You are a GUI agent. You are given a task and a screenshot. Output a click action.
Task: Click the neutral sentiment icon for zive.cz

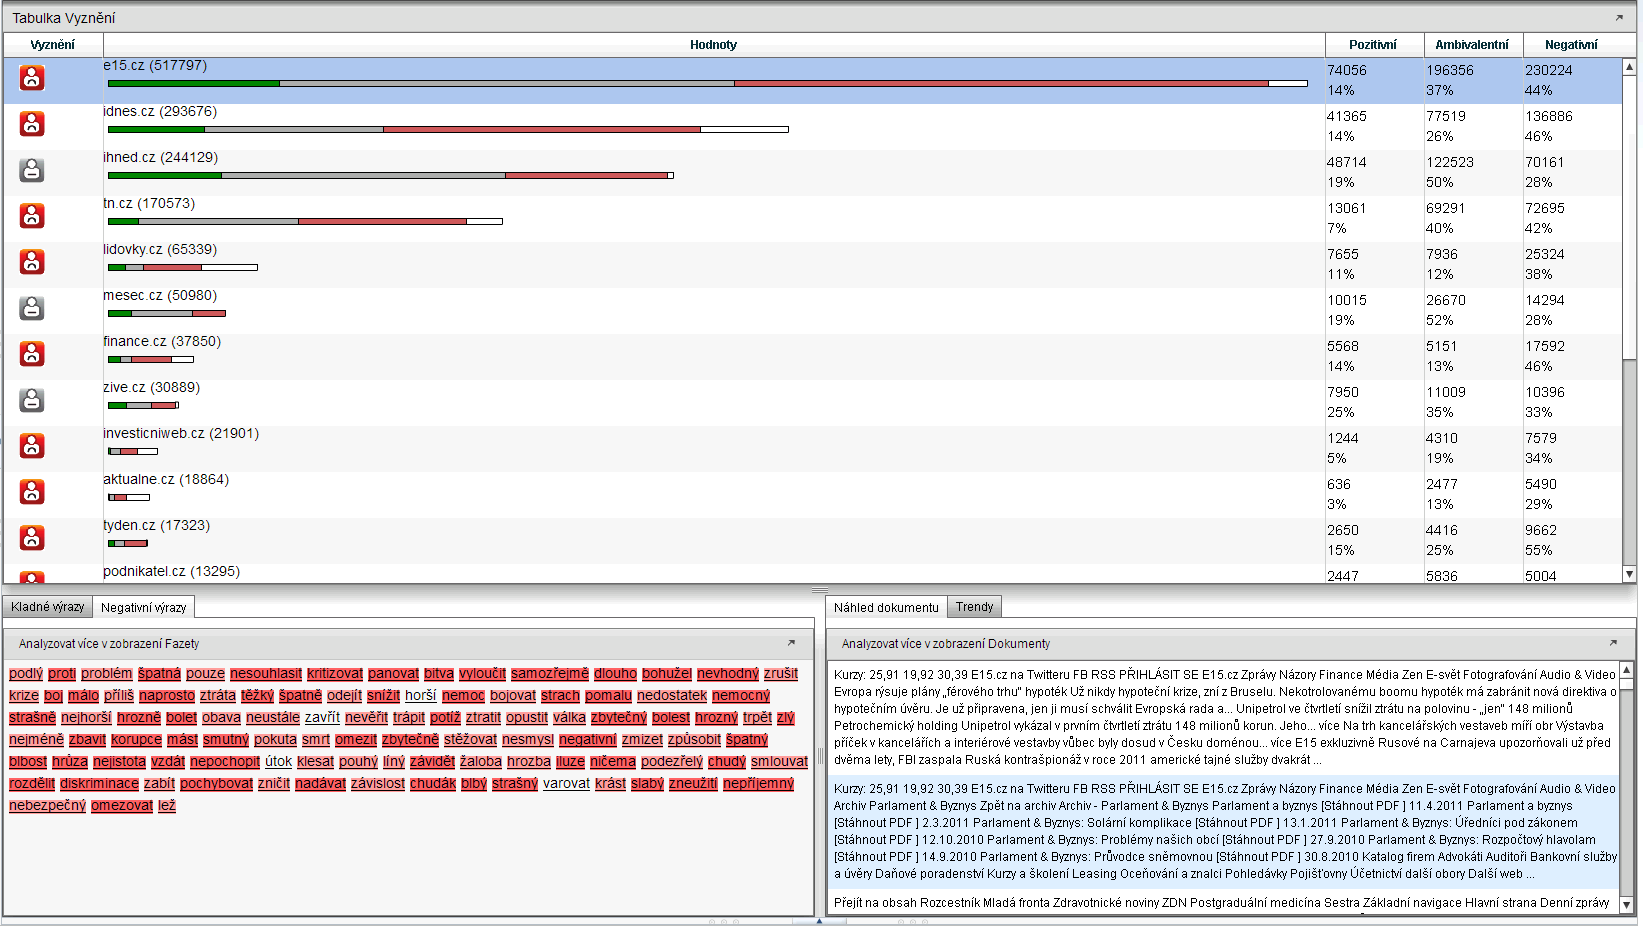pos(32,400)
